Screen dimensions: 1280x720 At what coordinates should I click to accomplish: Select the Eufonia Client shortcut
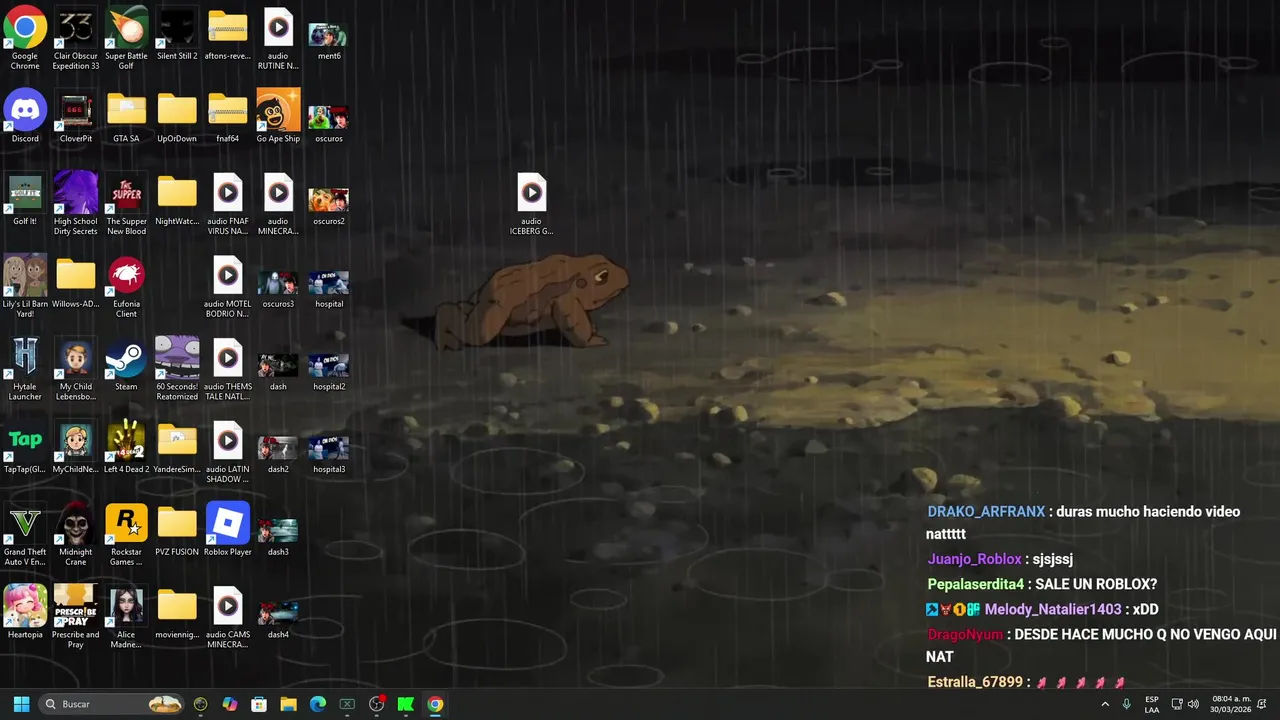126,288
